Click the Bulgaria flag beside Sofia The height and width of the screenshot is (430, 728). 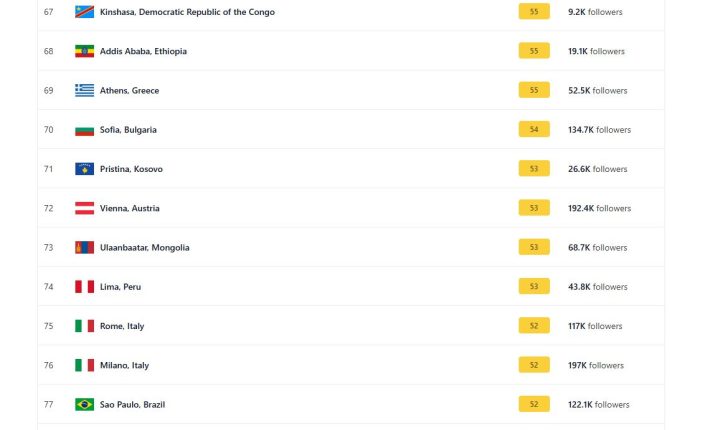pyautogui.click(x=84, y=130)
